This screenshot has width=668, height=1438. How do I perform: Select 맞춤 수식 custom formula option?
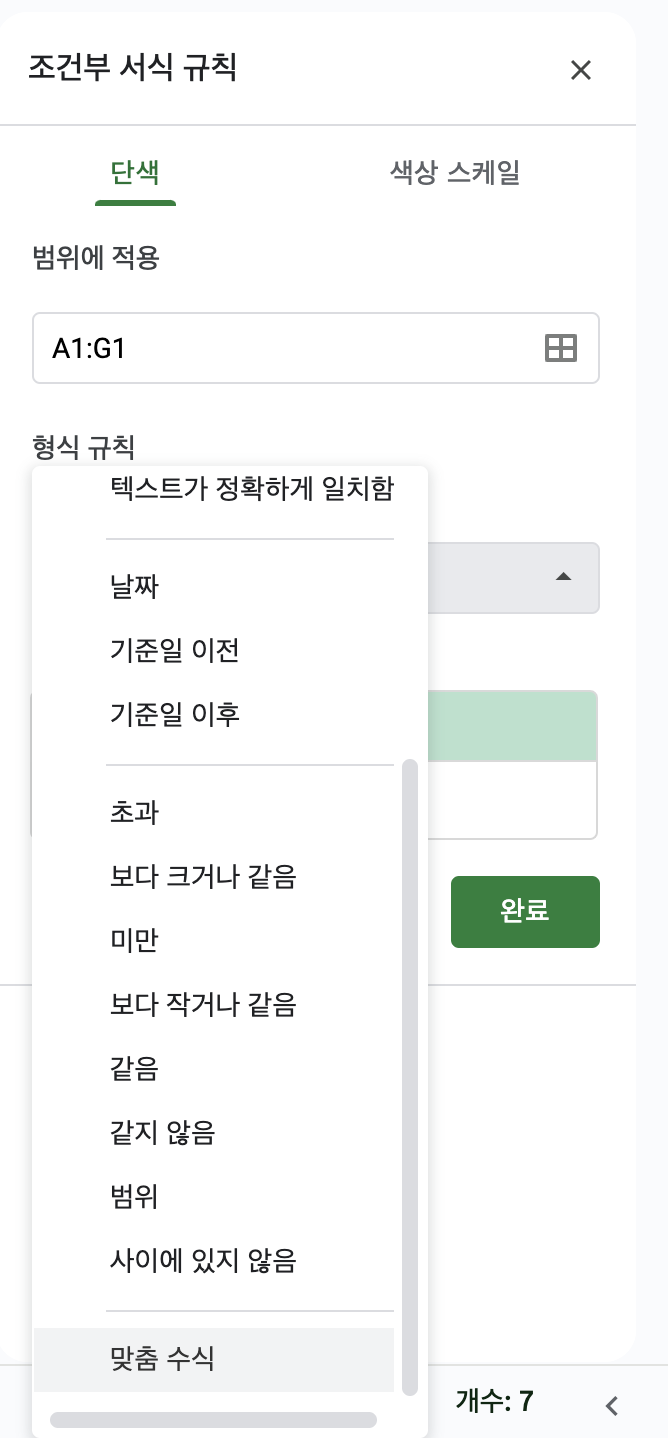coord(163,1359)
